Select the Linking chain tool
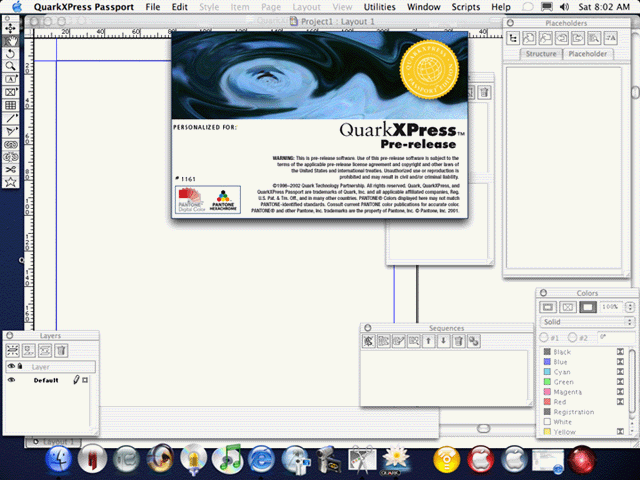This screenshot has width=640, height=480. 10,144
